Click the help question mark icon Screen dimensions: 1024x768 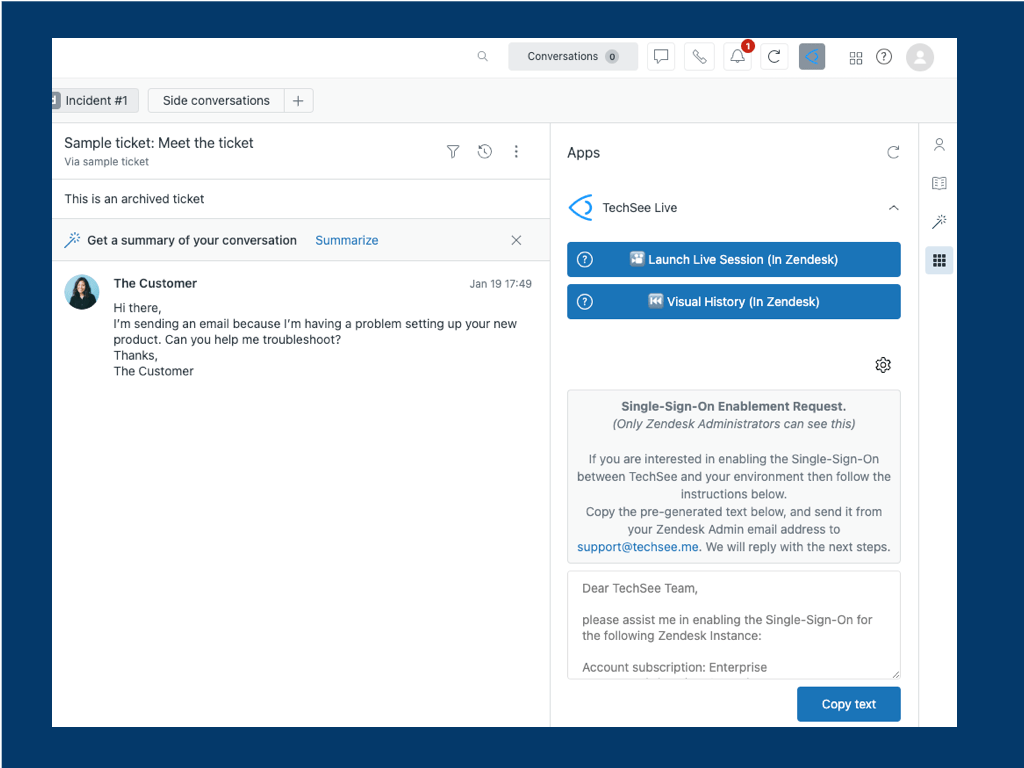pyautogui.click(x=884, y=57)
